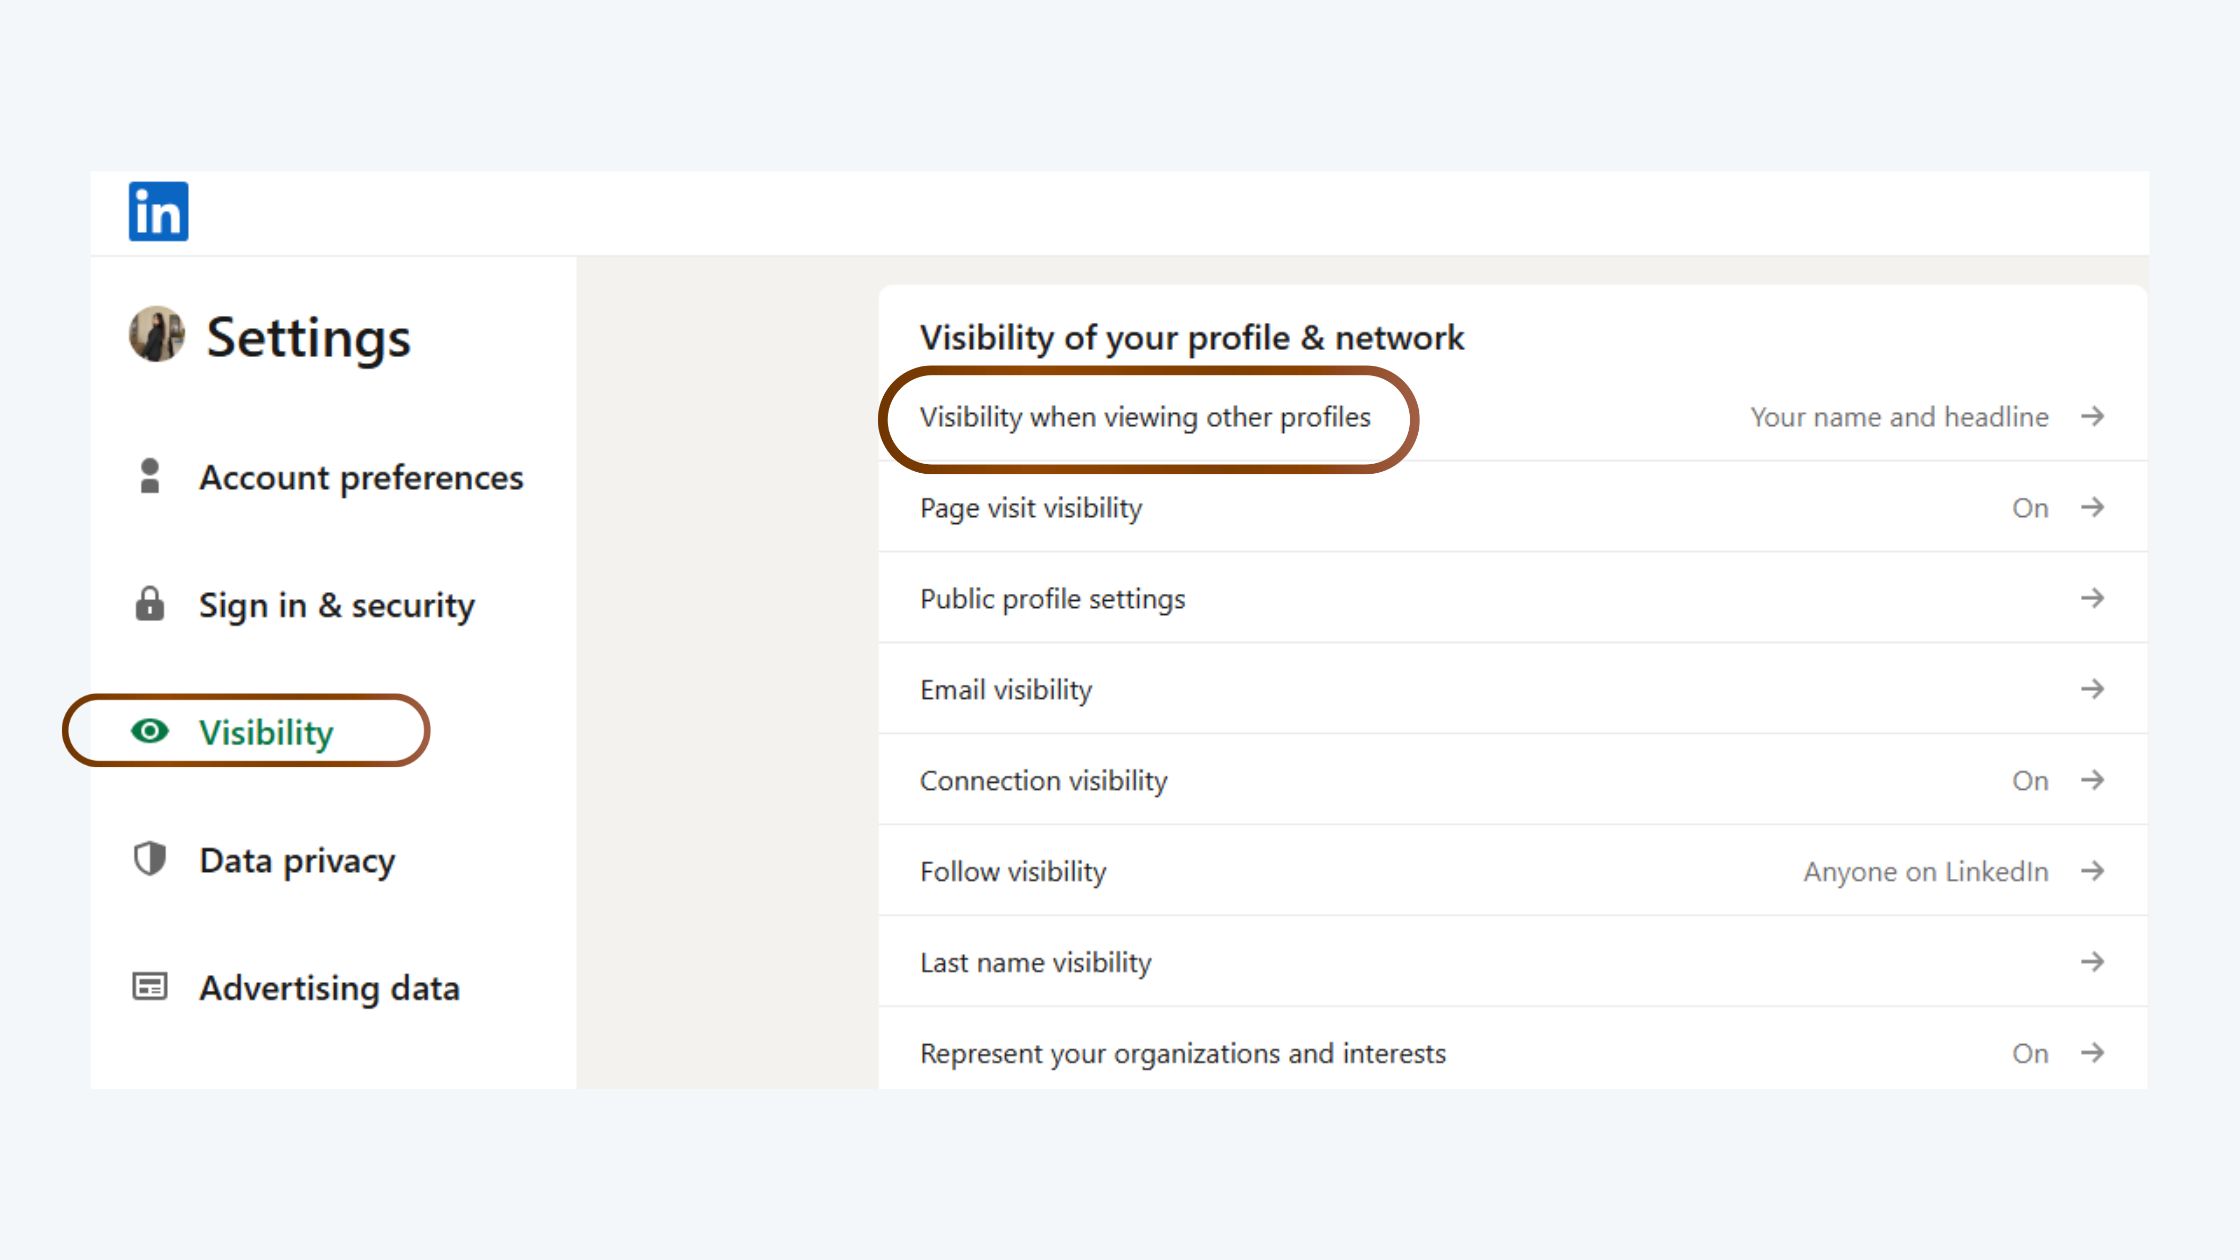Click the shield icon for Data privacy
This screenshot has width=2240, height=1260.
[x=150, y=859]
